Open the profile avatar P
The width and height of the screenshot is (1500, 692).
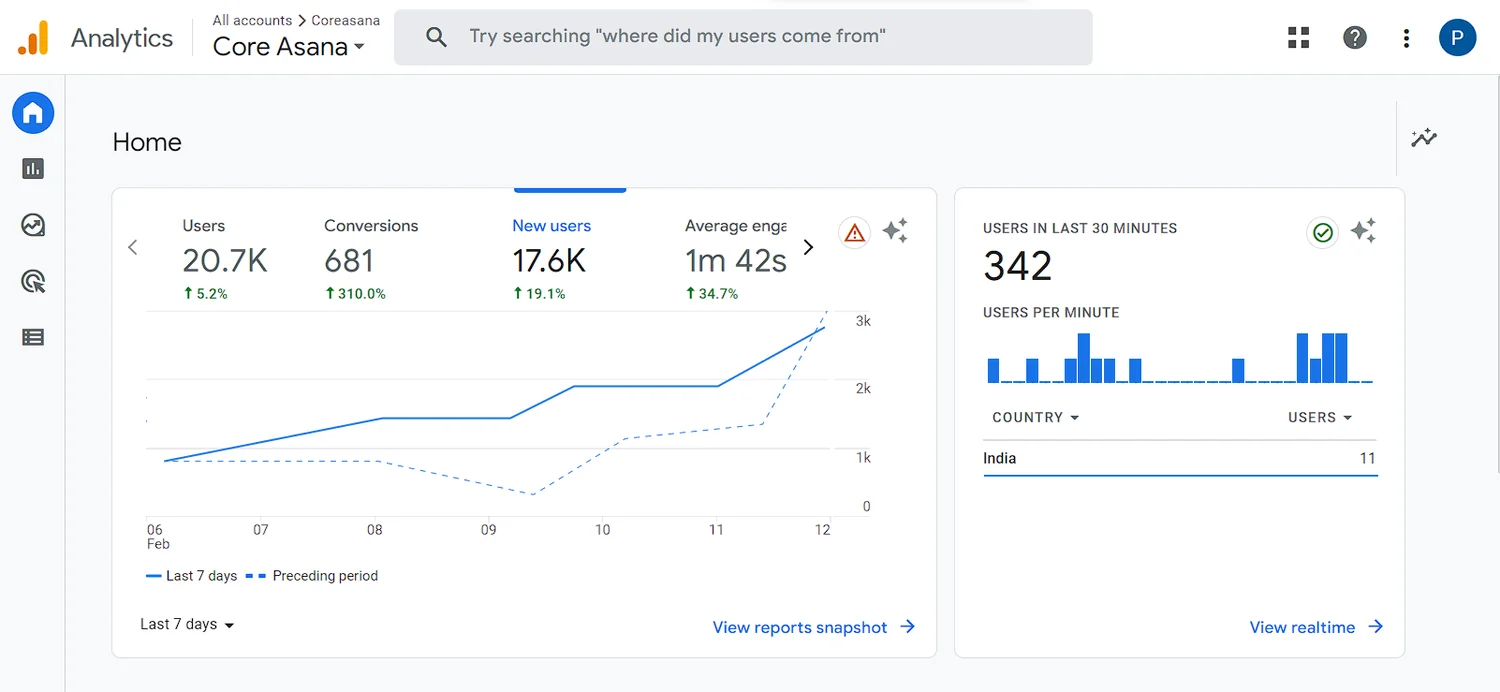pyautogui.click(x=1457, y=38)
